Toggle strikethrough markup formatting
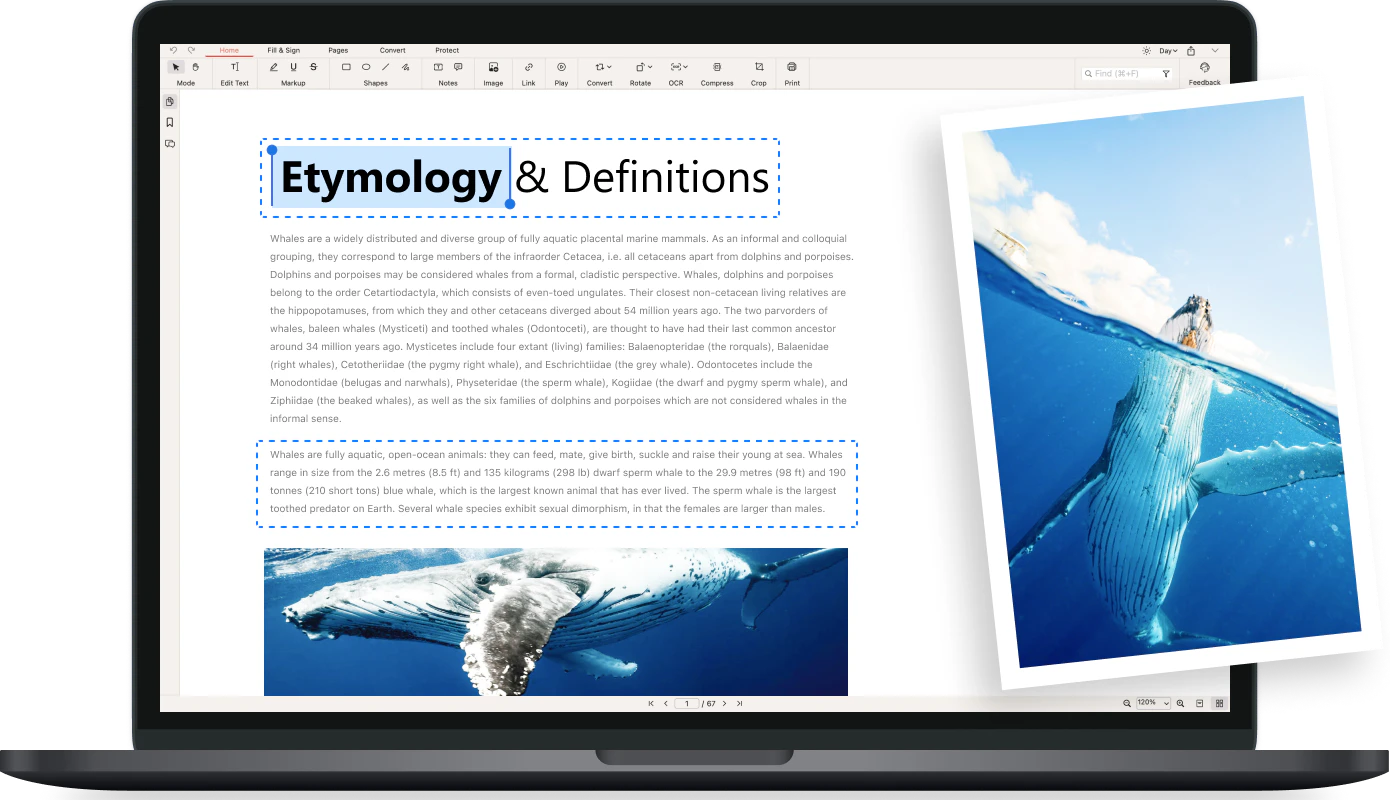 (314, 66)
